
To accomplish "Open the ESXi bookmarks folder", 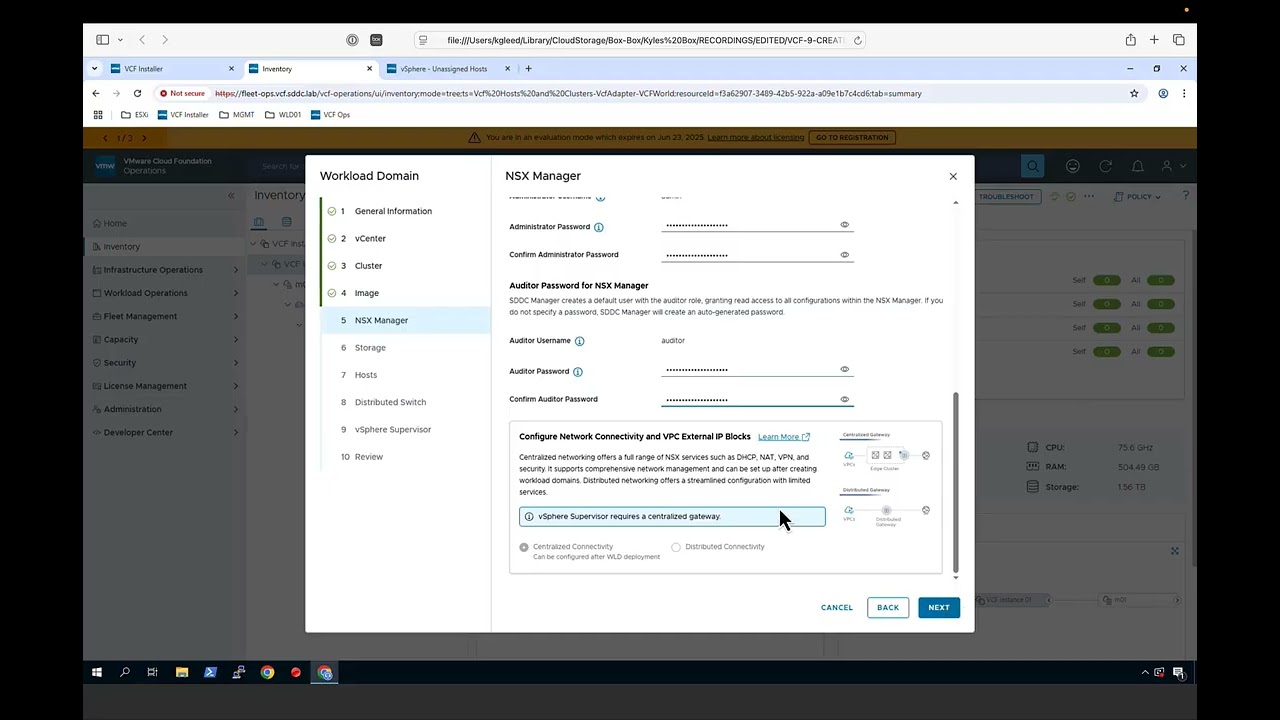I will click(134, 115).
